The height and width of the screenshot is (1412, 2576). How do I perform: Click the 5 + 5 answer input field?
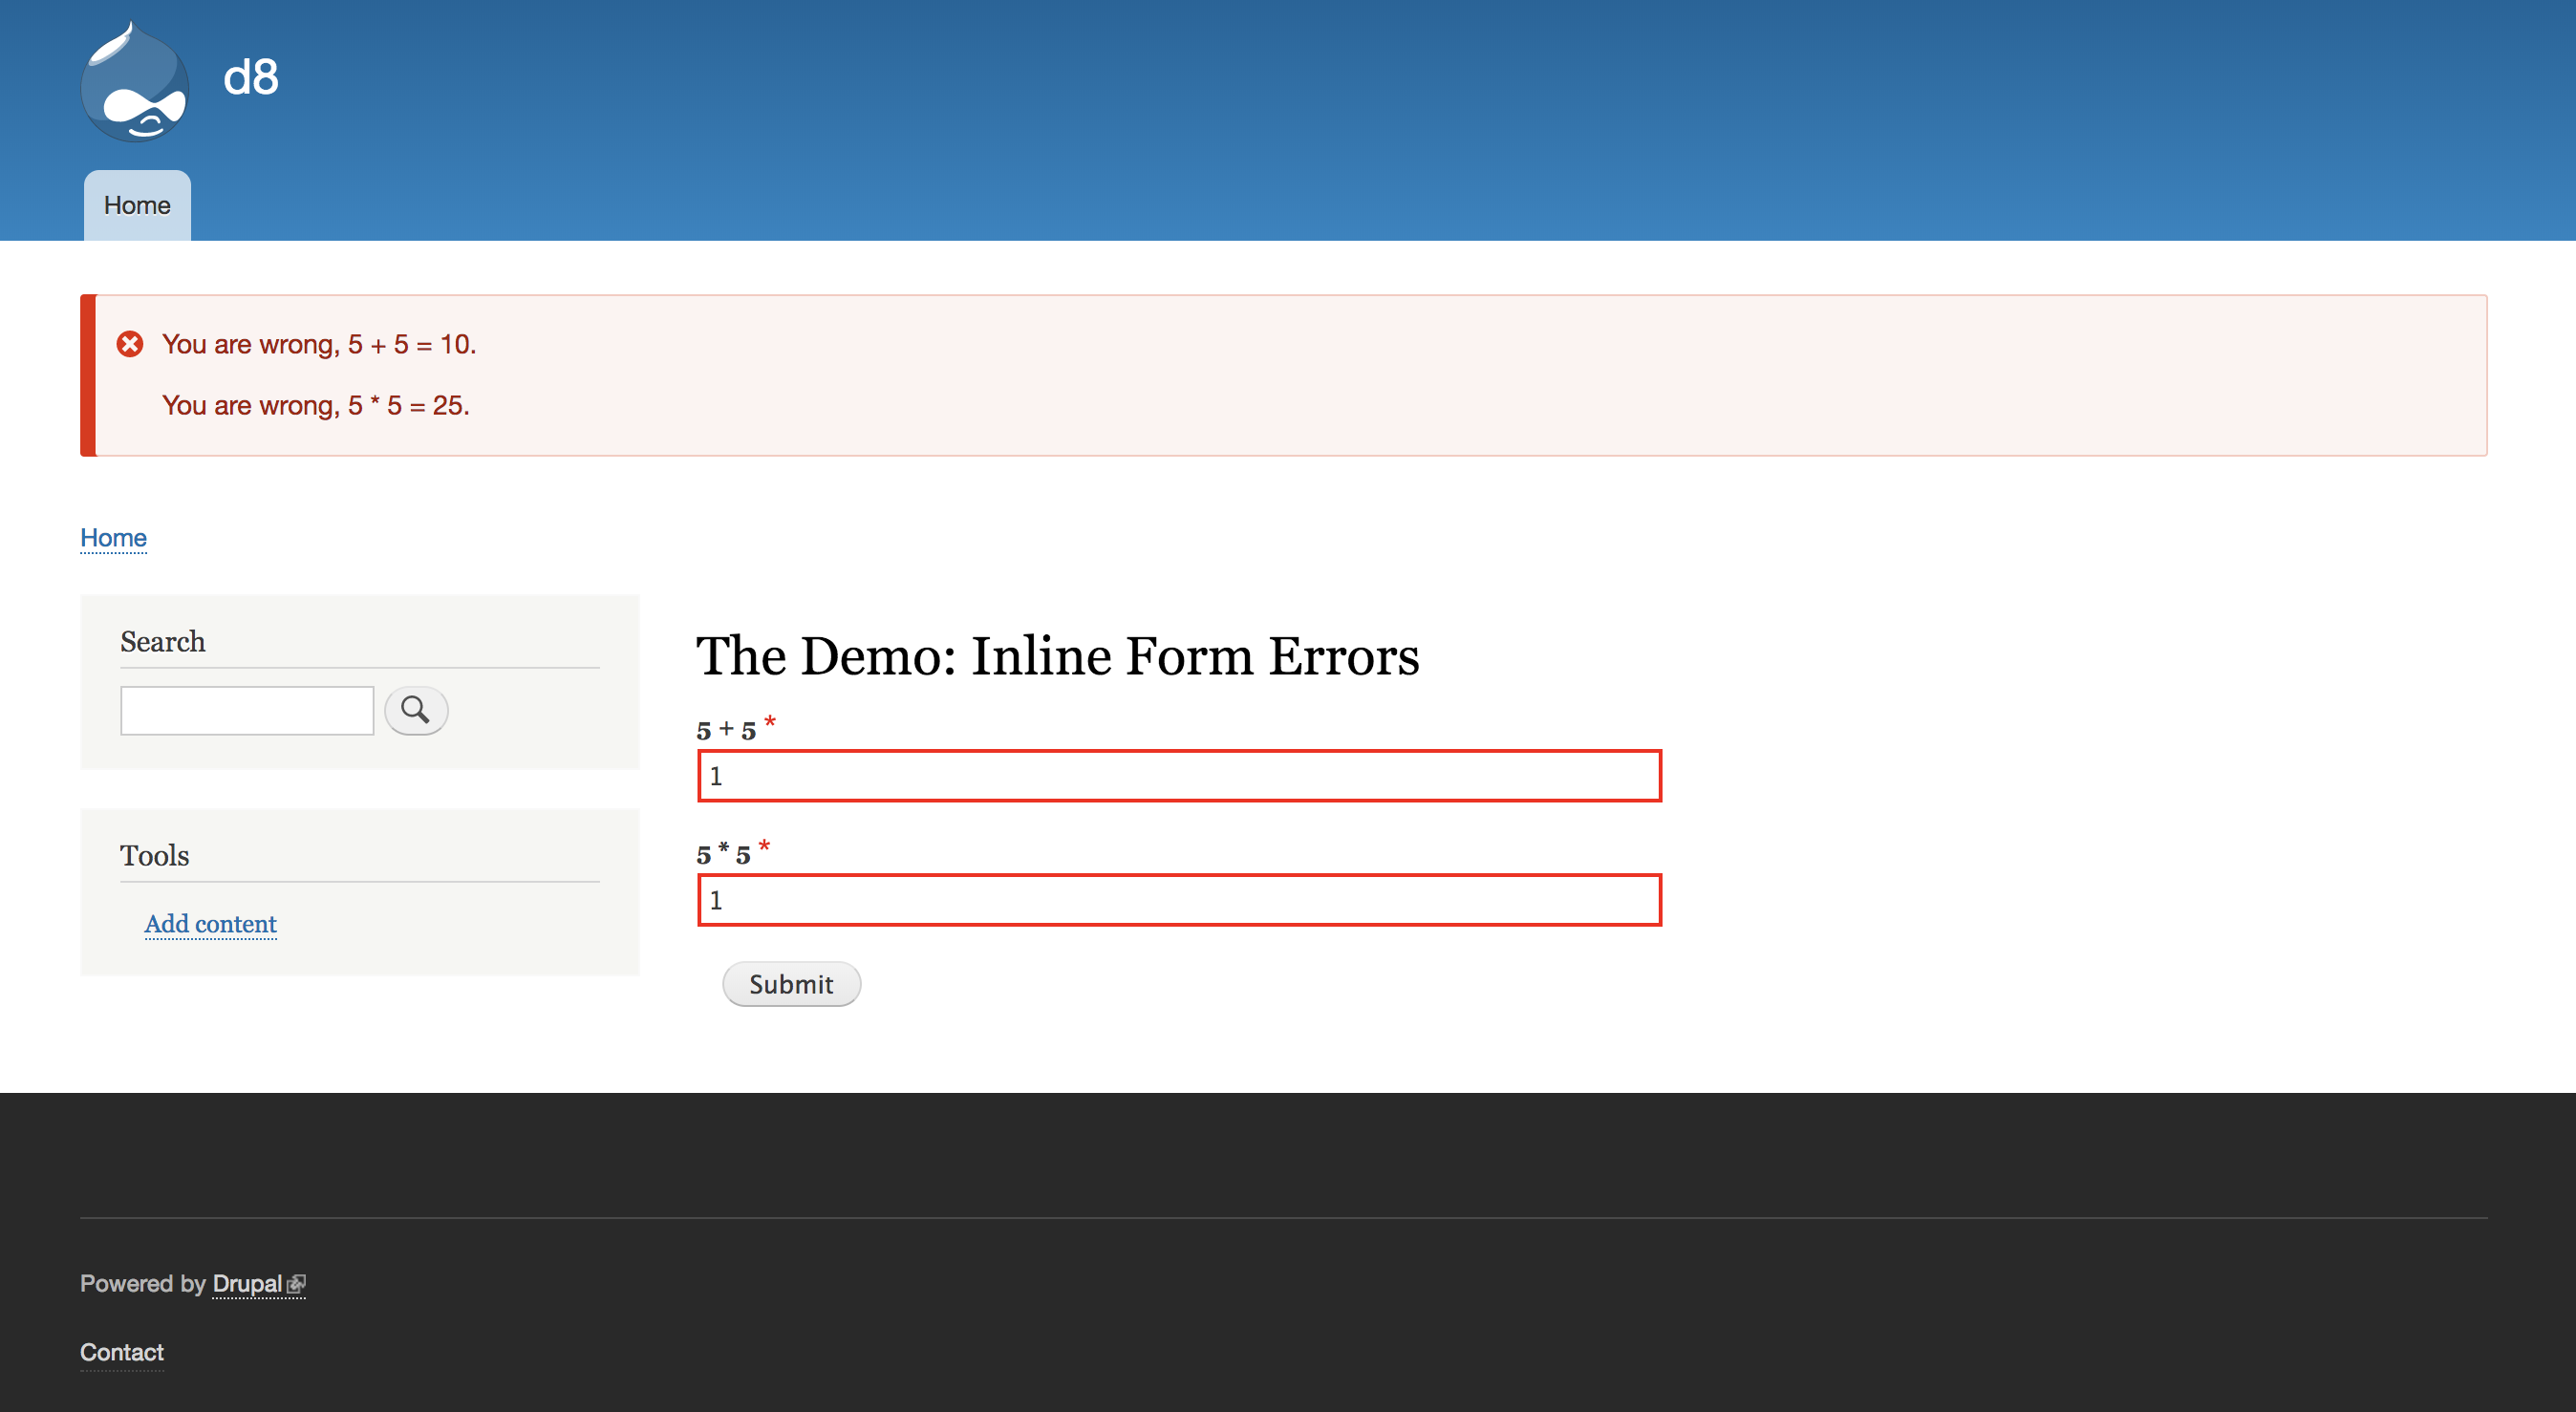tap(1182, 776)
